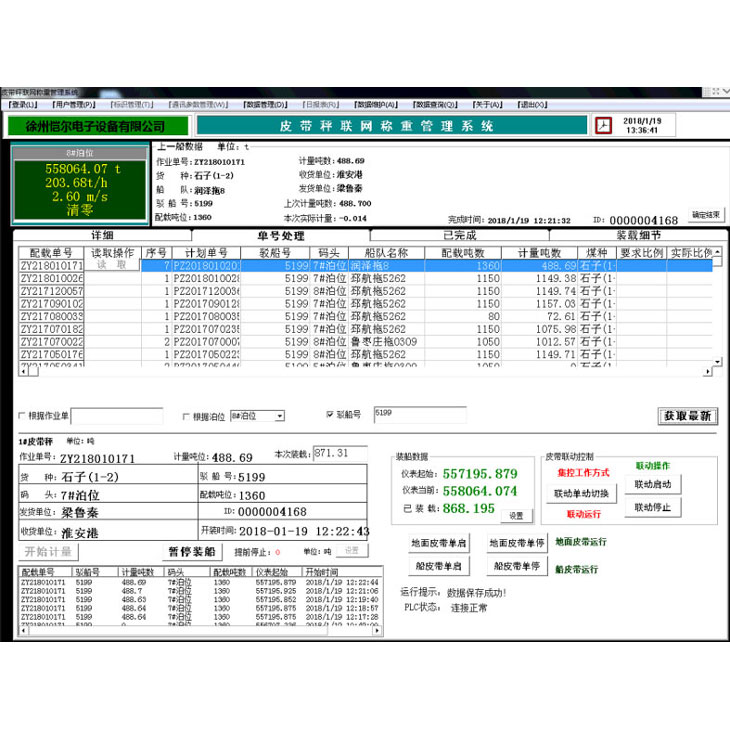Open the 用户管理(P) menu
The width and height of the screenshot is (730, 730).
[x=74, y=105]
